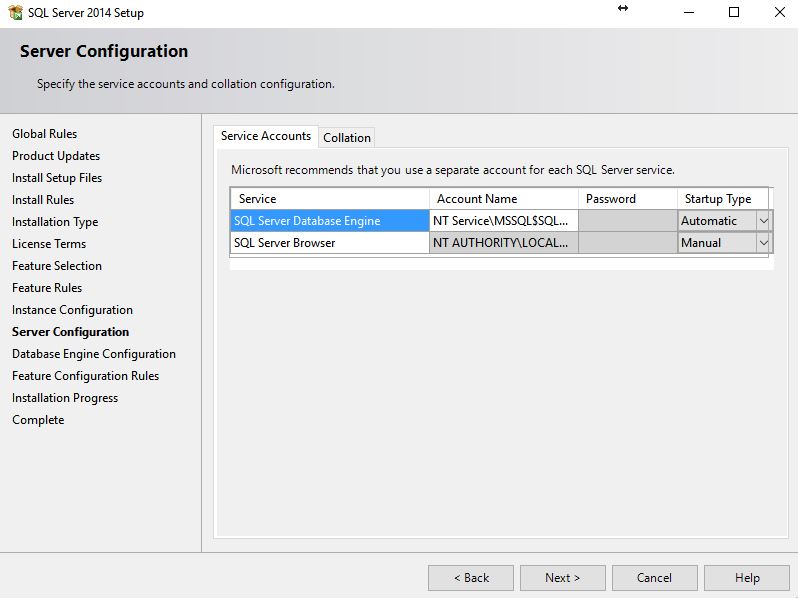Go back with the < Back button
798x598 pixels.
(471, 578)
